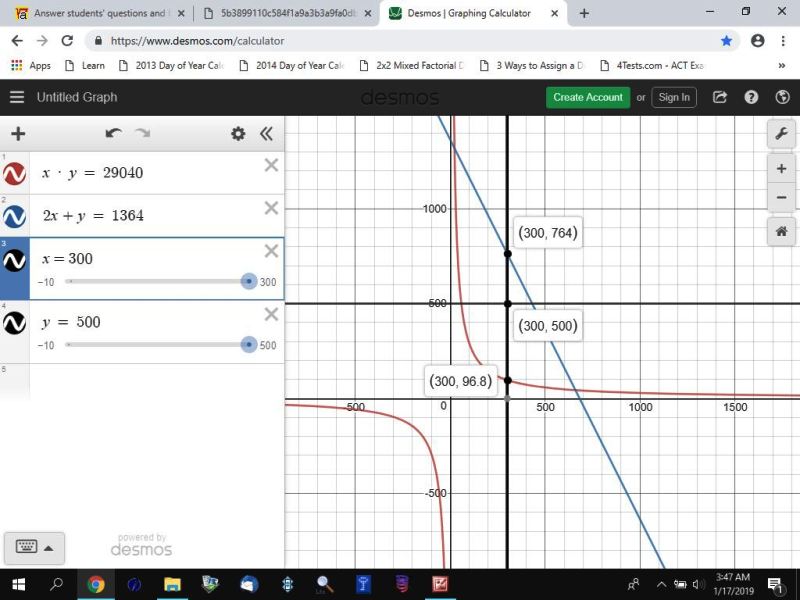The image size is (800, 600).
Task: Share the graph
Action: pyautogui.click(x=719, y=97)
